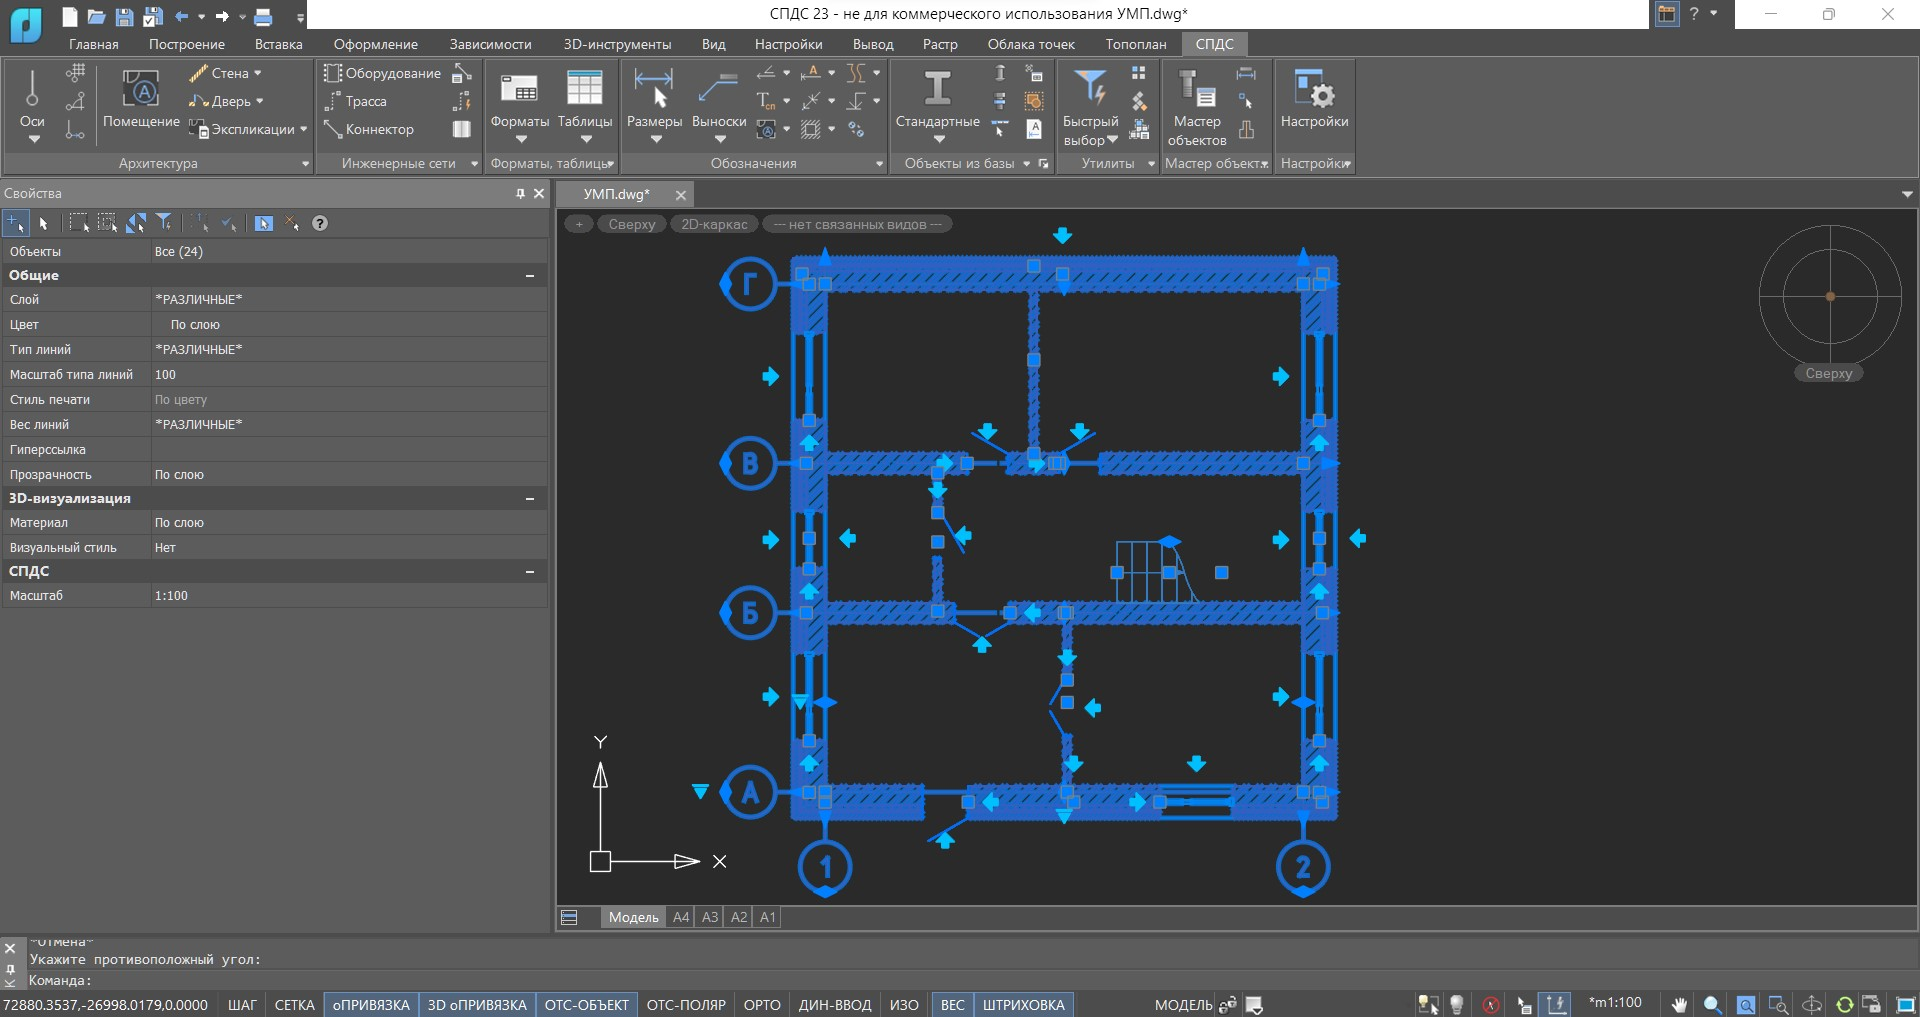Image resolution: width=1920 pixels, height=1017 pixels.
Task: Click the Модель layout tab button
Action: click(x=633, y=917)
